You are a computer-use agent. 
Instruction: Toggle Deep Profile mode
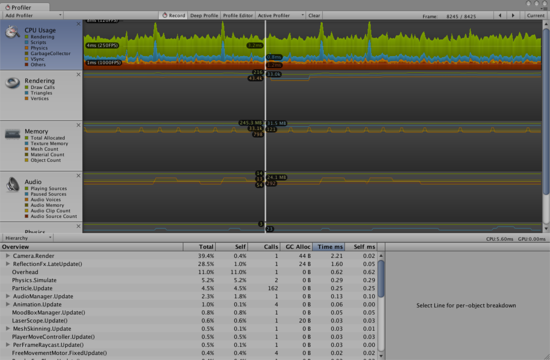tap(204, 15)
